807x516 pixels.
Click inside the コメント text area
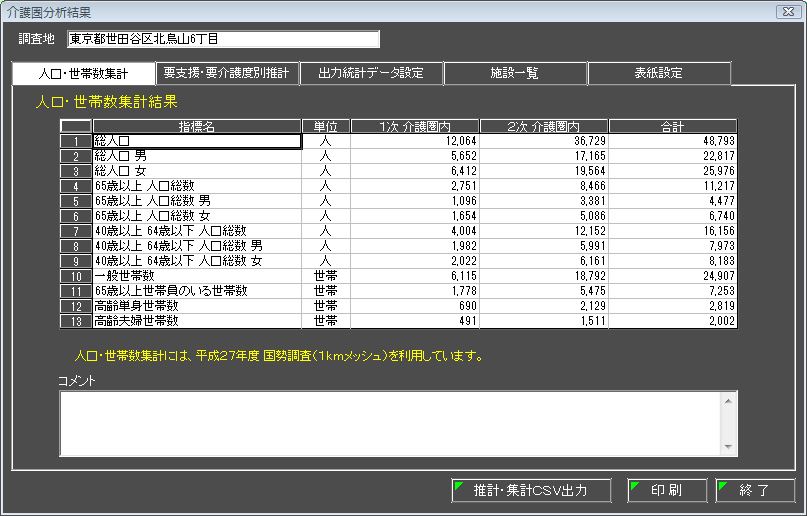click(390, 421)
